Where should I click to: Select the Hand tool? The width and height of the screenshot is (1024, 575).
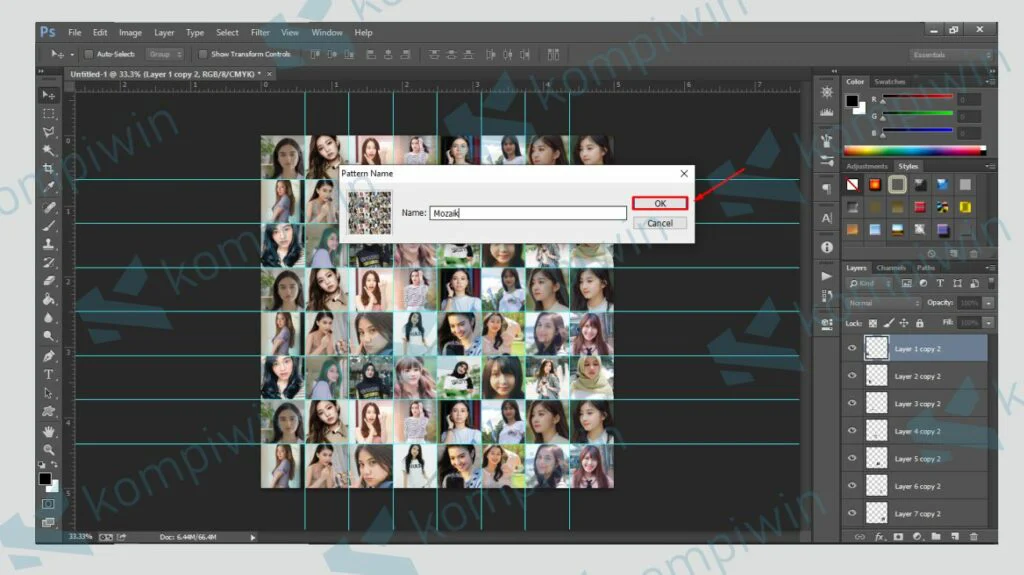click(49, 431)
